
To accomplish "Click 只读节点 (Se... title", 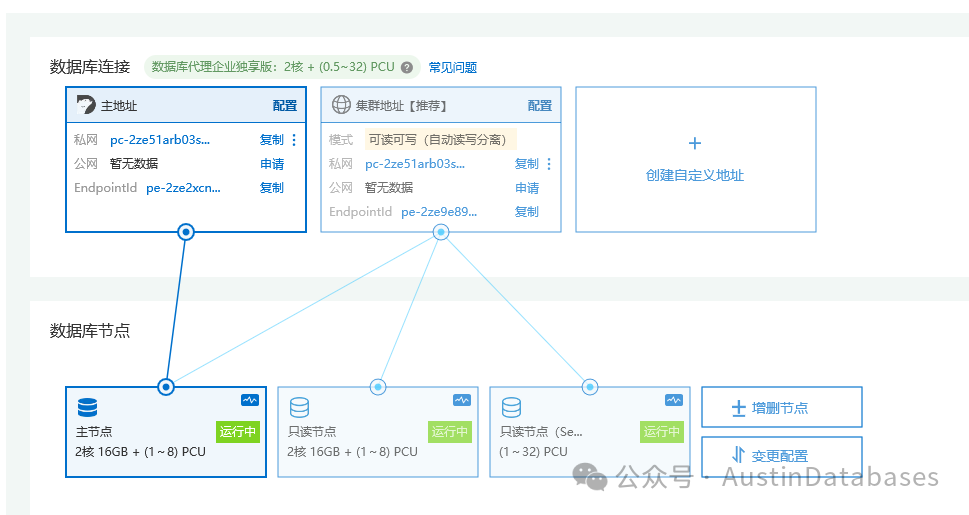I will click(541, 432).
